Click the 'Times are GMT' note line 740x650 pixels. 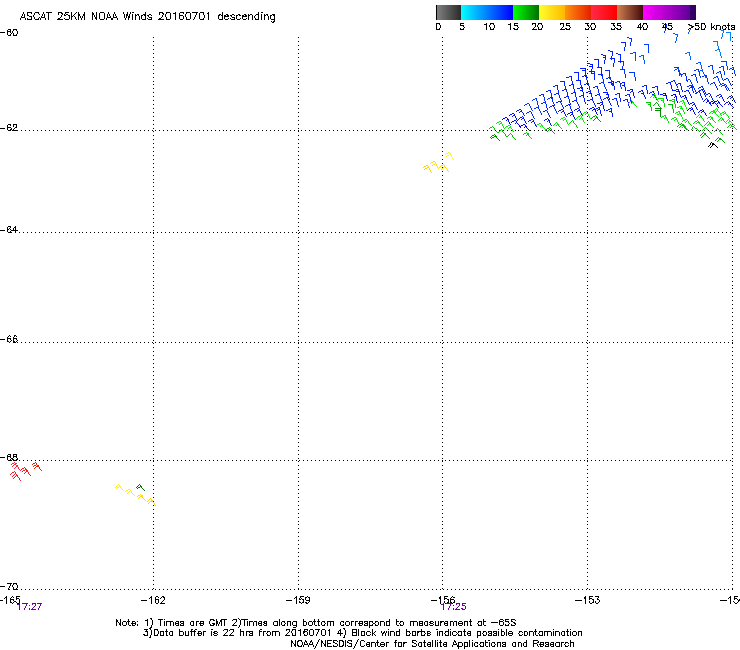click(315, 623)
